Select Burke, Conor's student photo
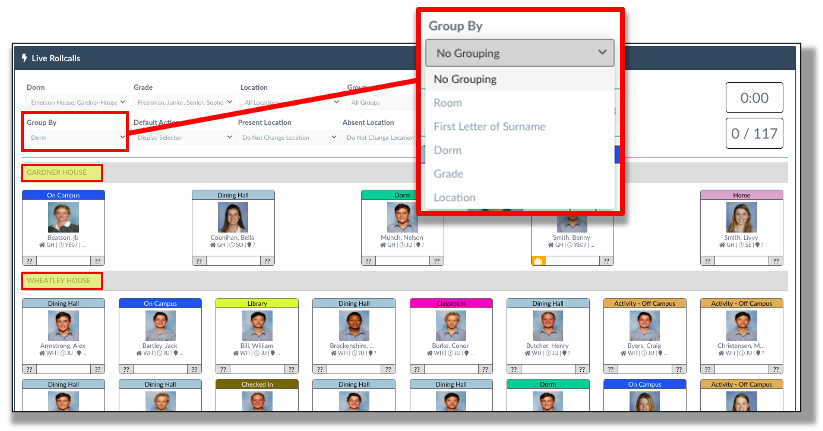 [x=451, y=325]
